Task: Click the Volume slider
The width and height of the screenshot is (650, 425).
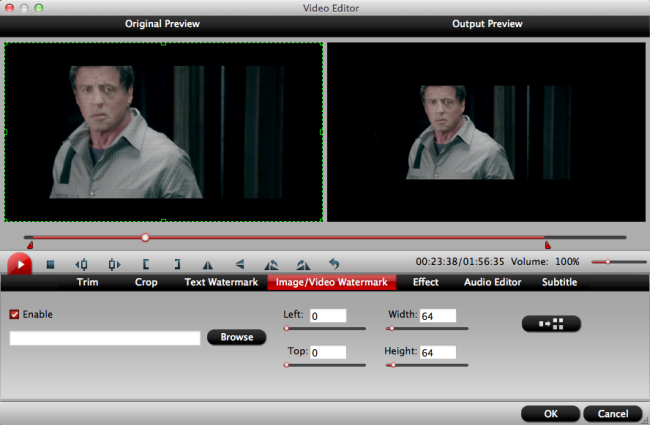Action: tap(619, 262)
